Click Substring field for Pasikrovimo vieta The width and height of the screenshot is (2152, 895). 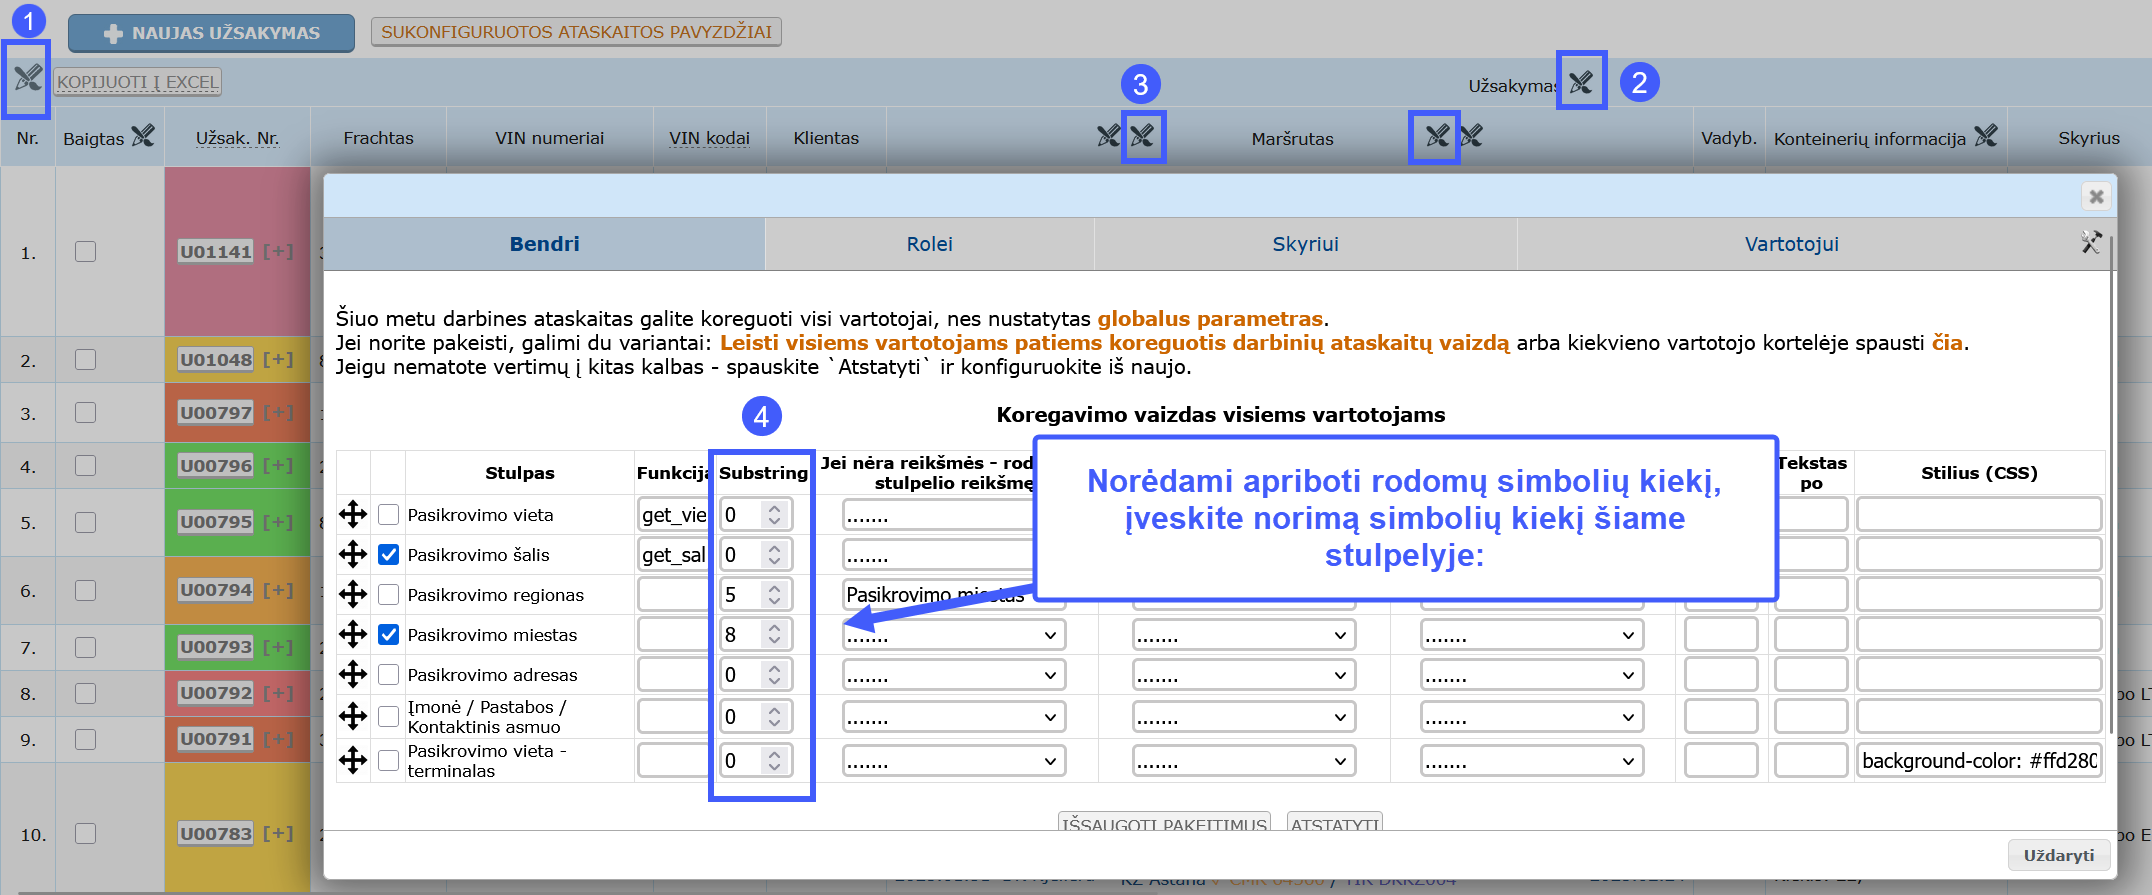tap(755, 515)
